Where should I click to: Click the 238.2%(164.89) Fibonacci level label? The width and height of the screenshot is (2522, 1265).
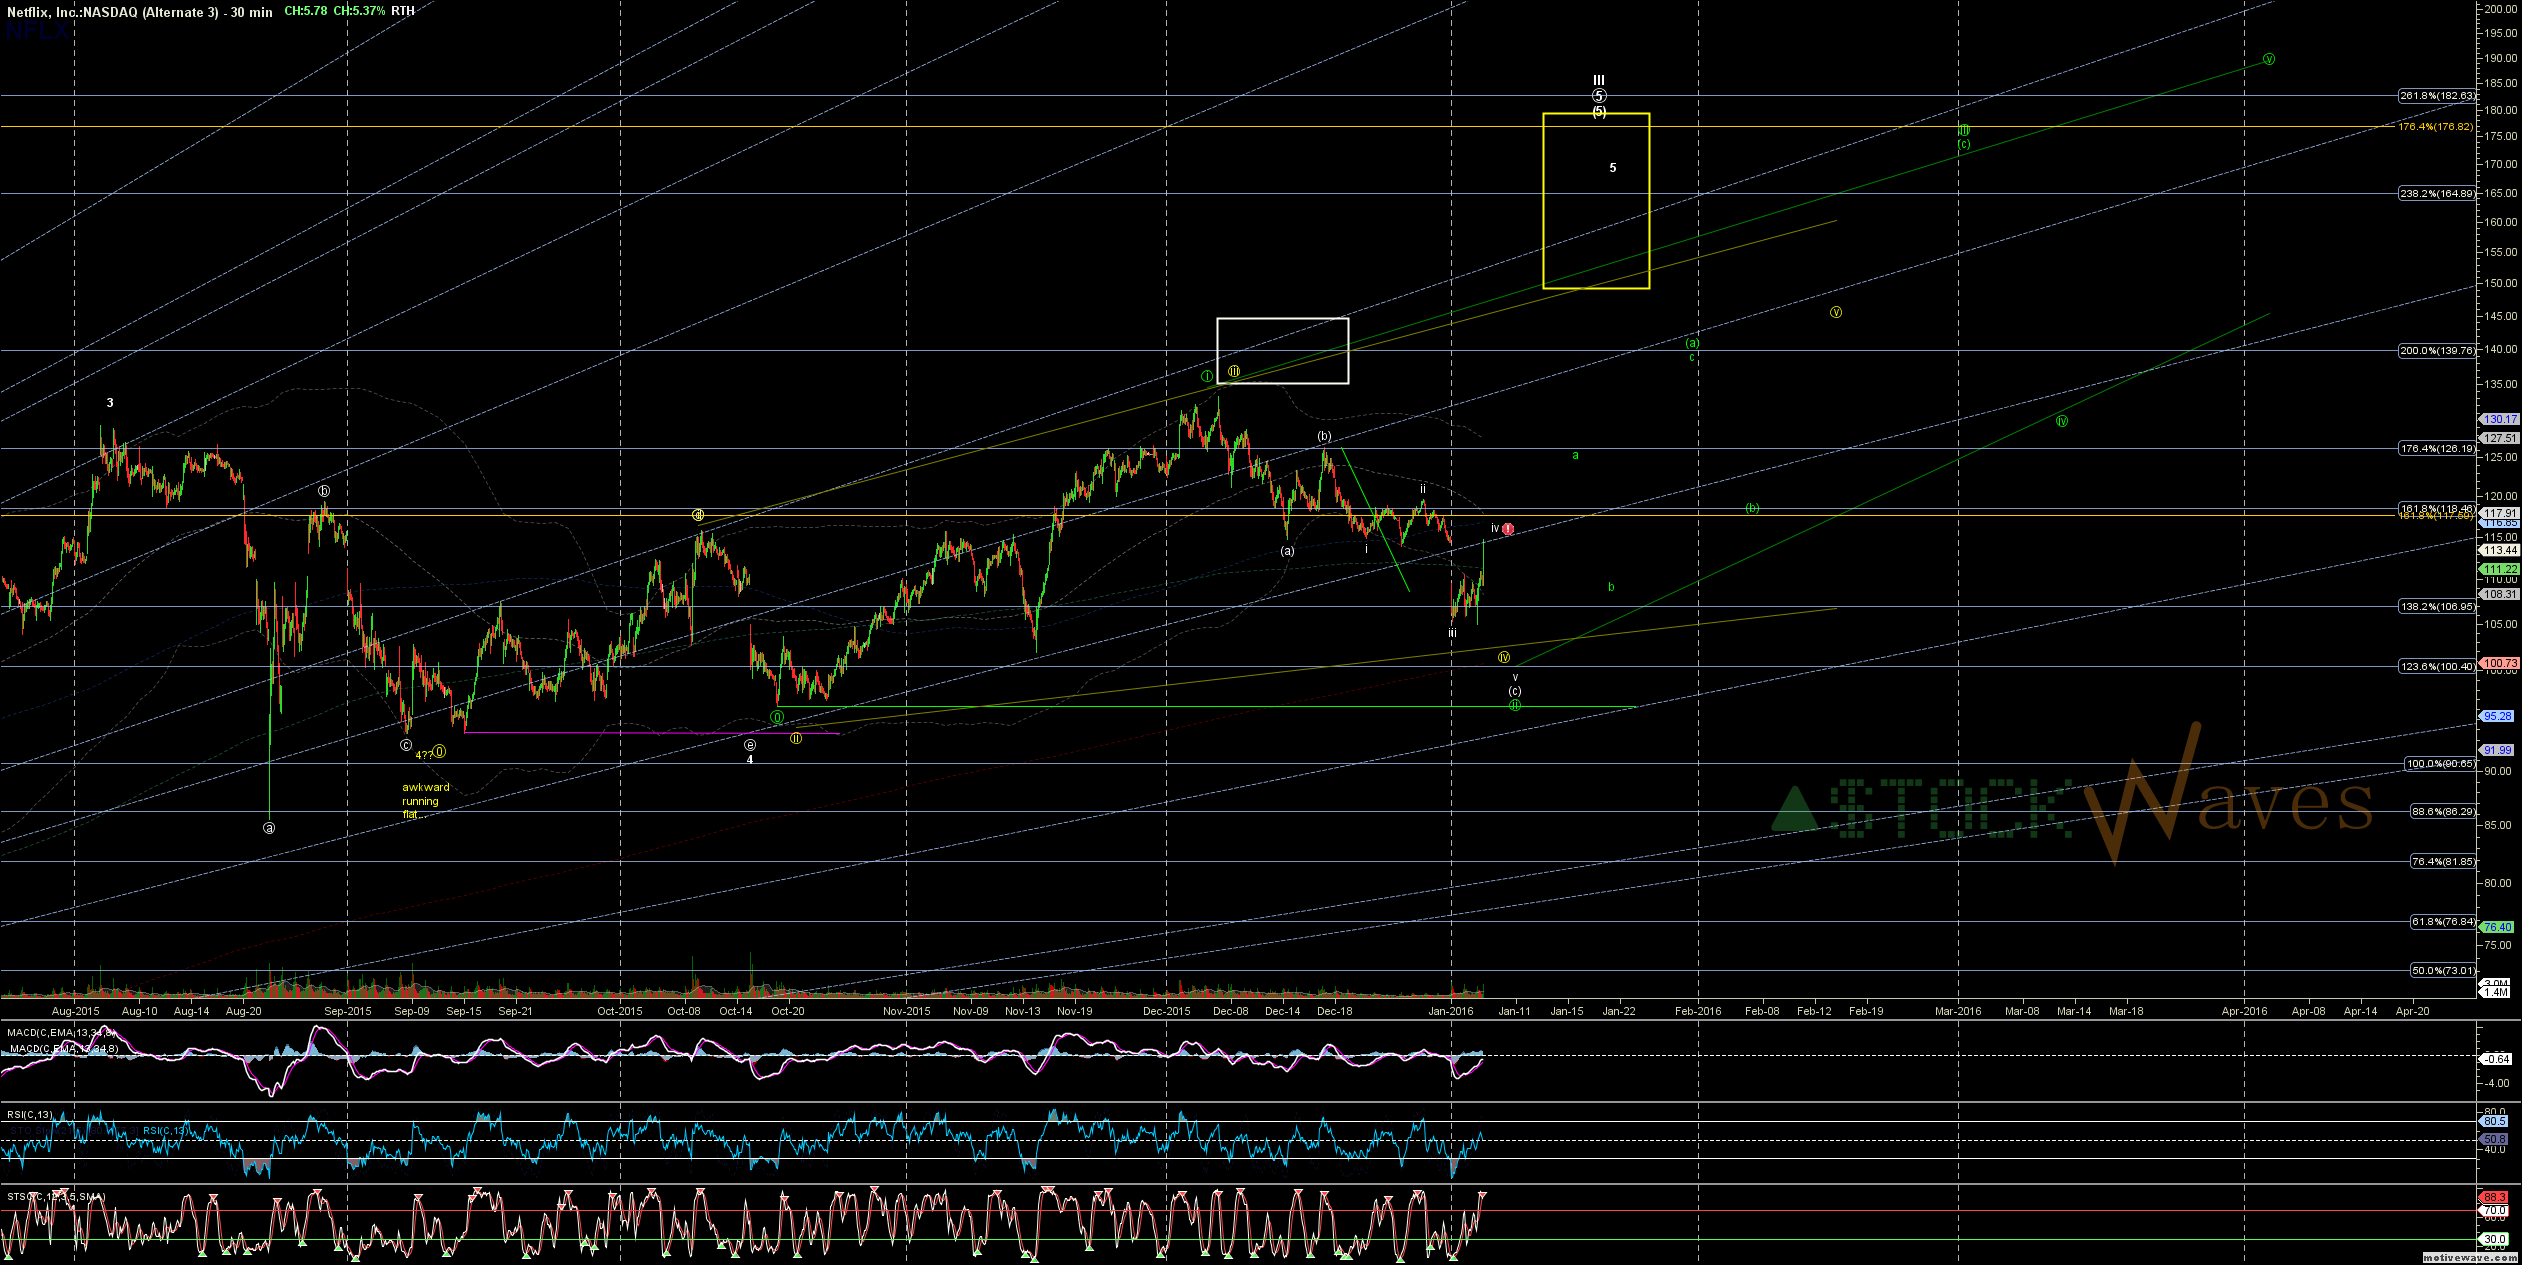pos(2436,194)
